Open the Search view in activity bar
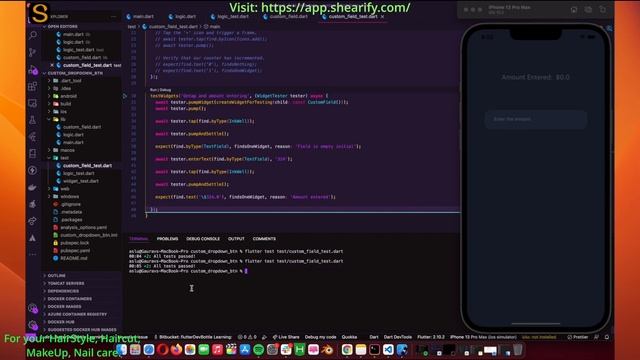The width and height of the screenshot is (640, 360). [33, 36]
